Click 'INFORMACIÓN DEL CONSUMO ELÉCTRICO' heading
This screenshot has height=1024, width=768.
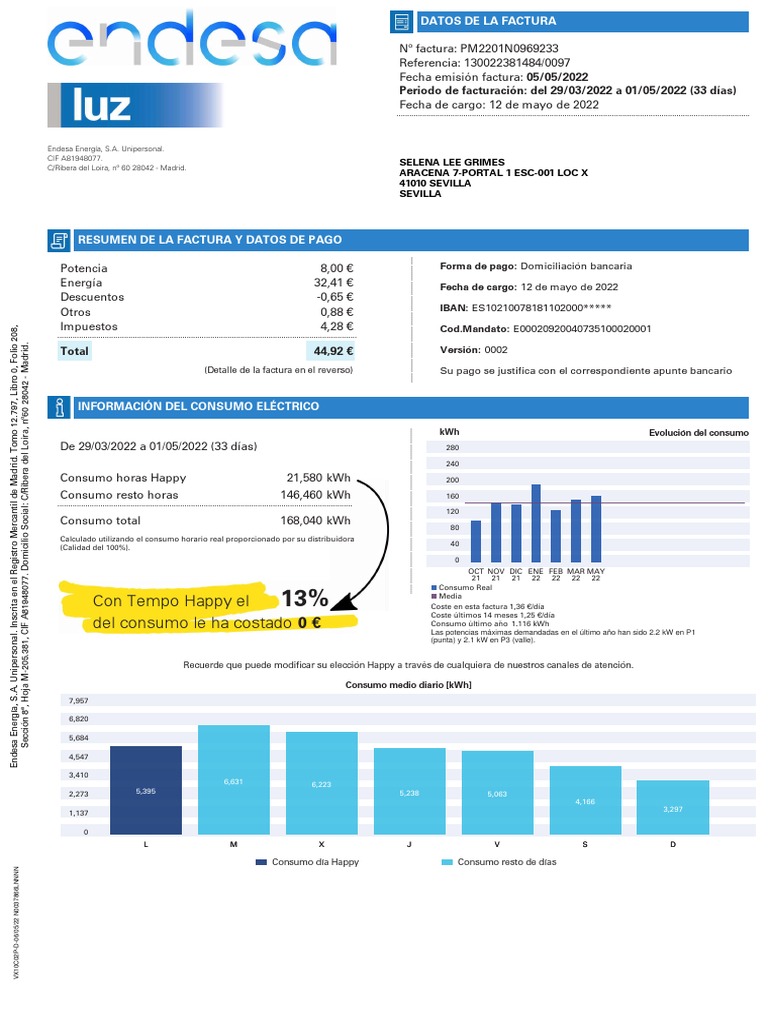[199, 407]
